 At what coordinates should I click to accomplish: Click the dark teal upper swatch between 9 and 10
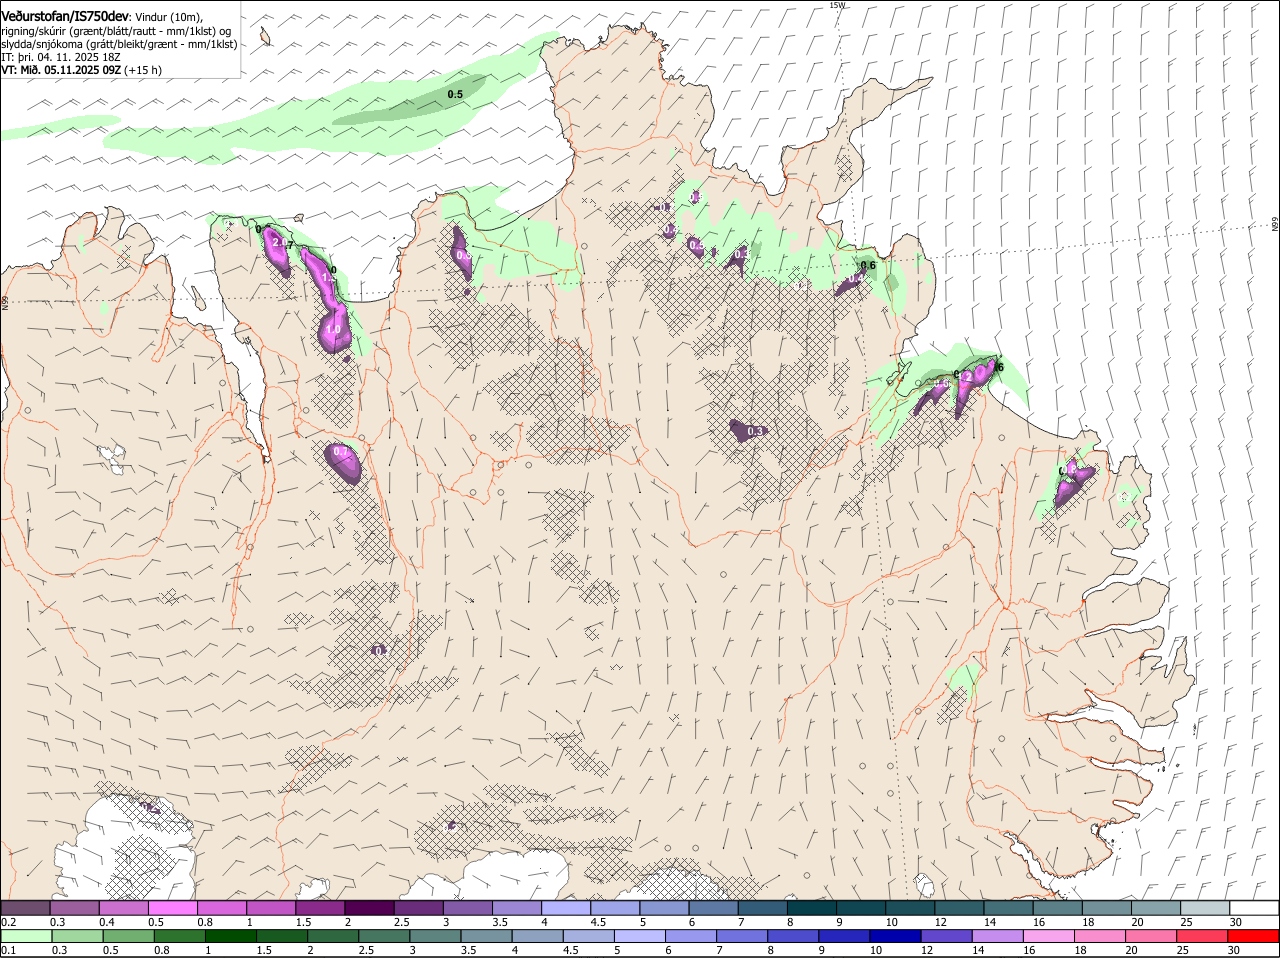pyautogui.click(x=862, y=908)
